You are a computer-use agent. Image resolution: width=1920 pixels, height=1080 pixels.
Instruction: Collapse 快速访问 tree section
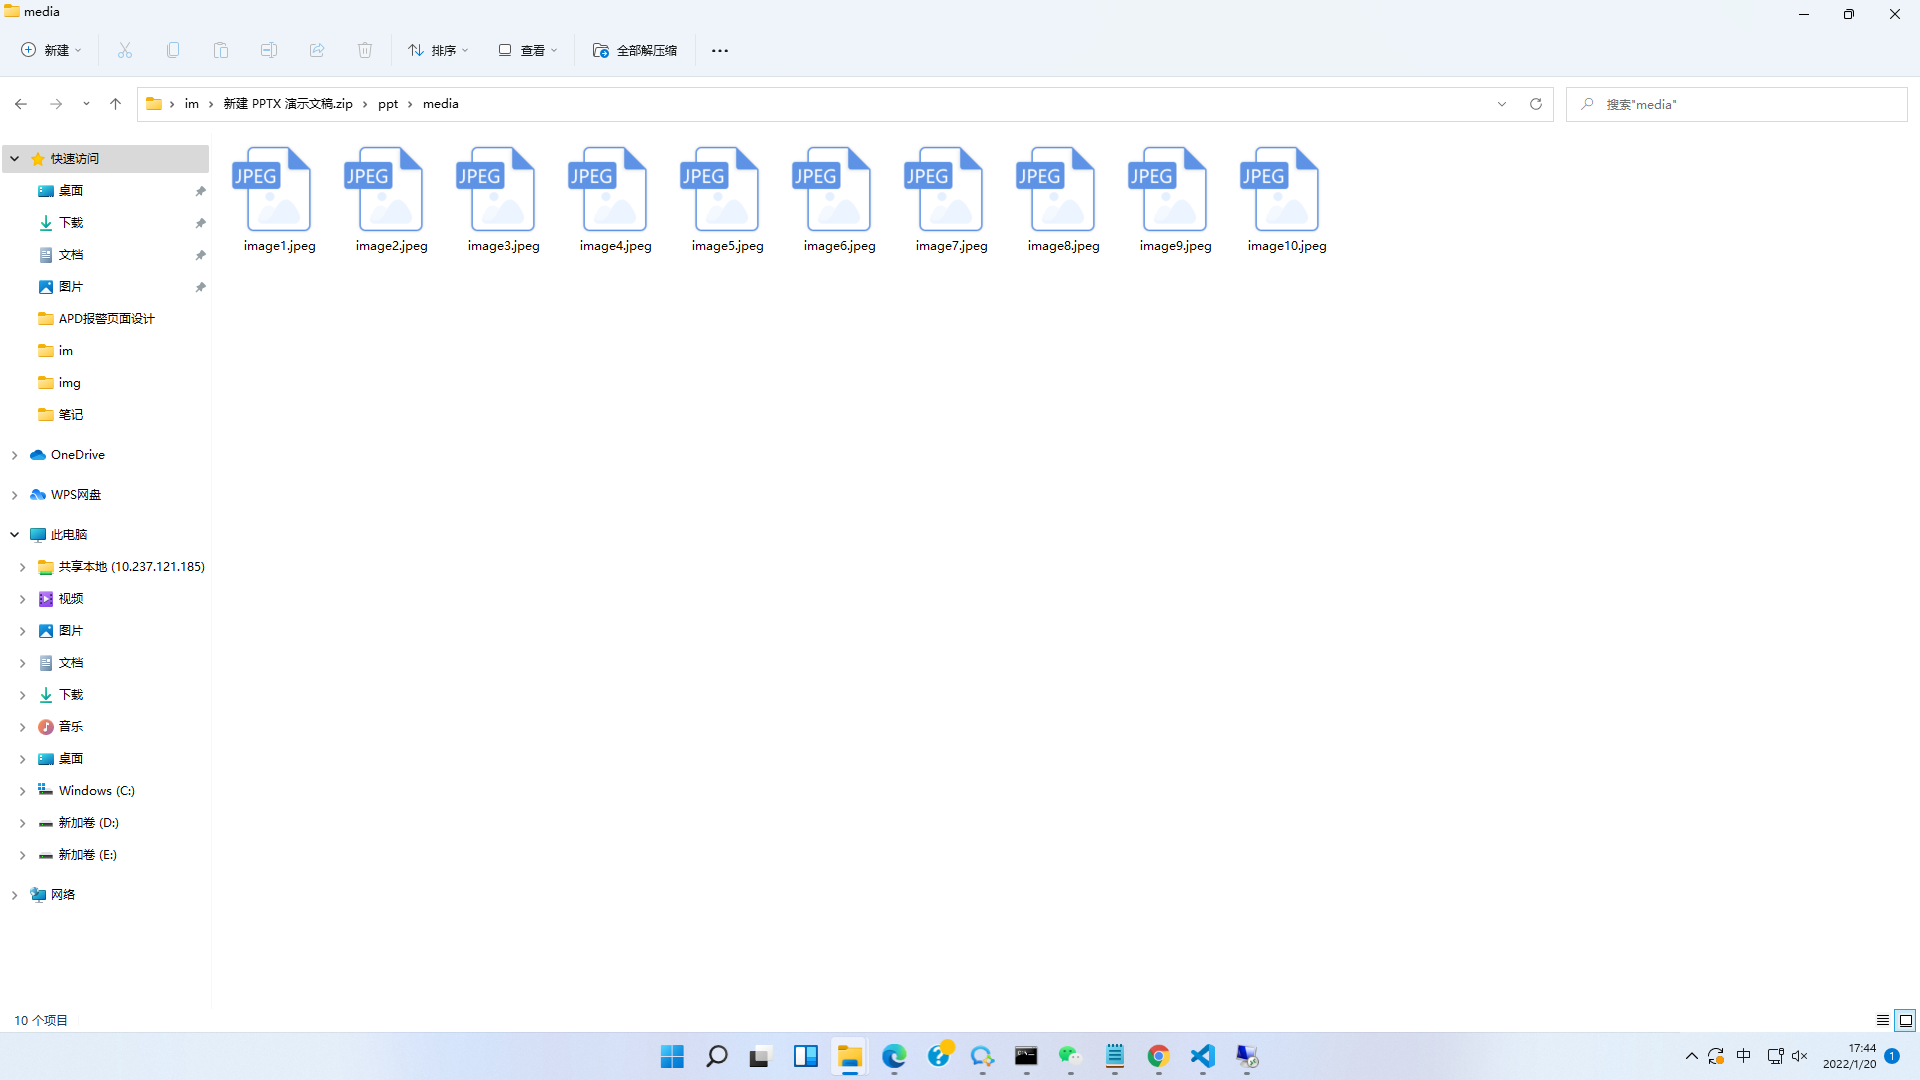coord(15,158)
